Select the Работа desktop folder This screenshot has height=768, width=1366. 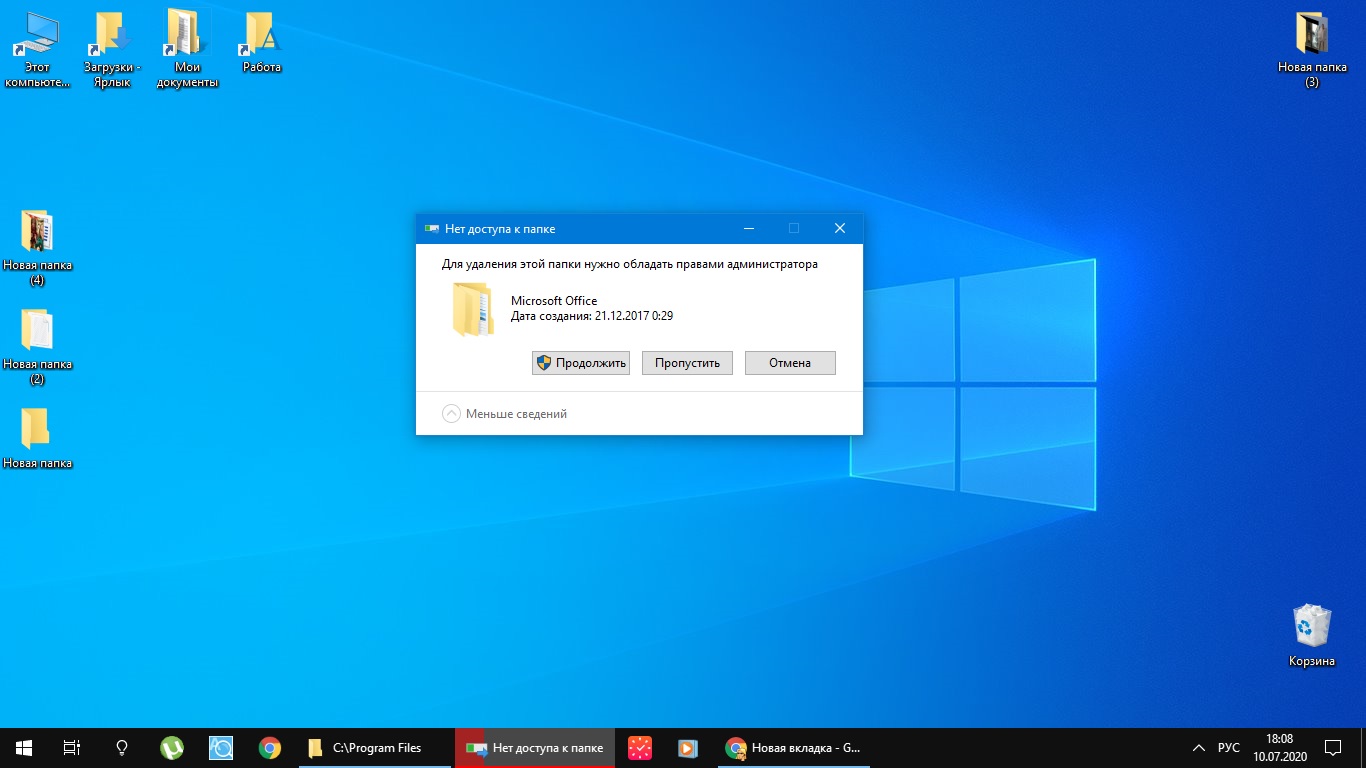(x=261, y=42)
